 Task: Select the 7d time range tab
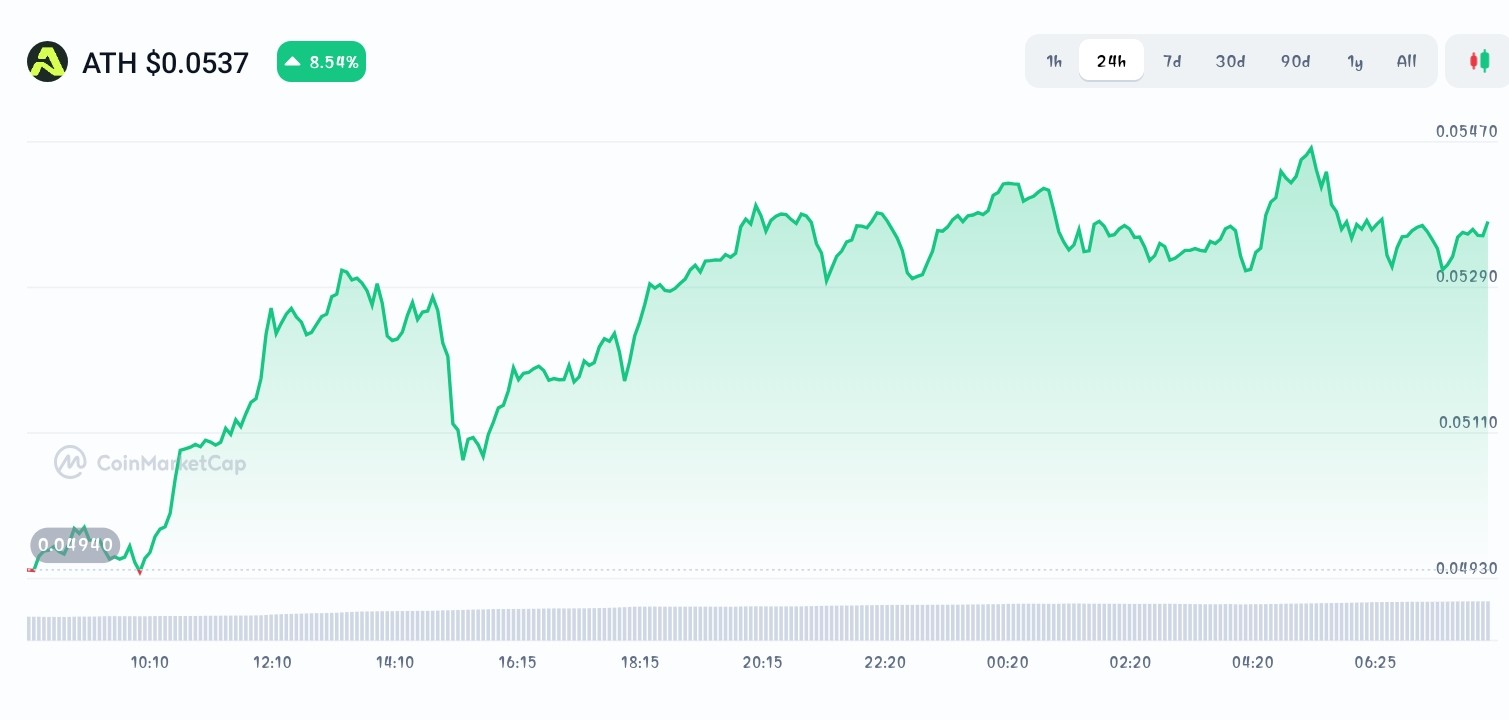tap(1172, 61)
